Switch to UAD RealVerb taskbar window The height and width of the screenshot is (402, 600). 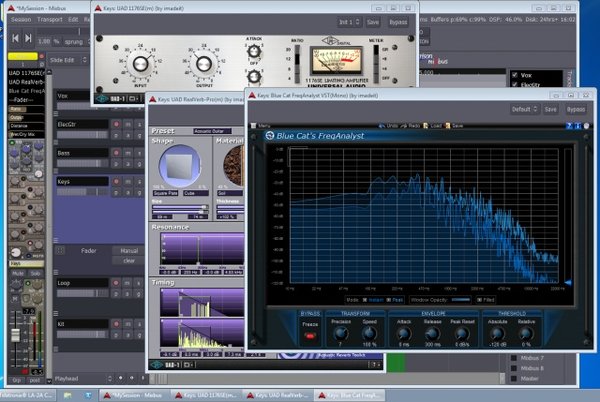click(x=277, y=395)
